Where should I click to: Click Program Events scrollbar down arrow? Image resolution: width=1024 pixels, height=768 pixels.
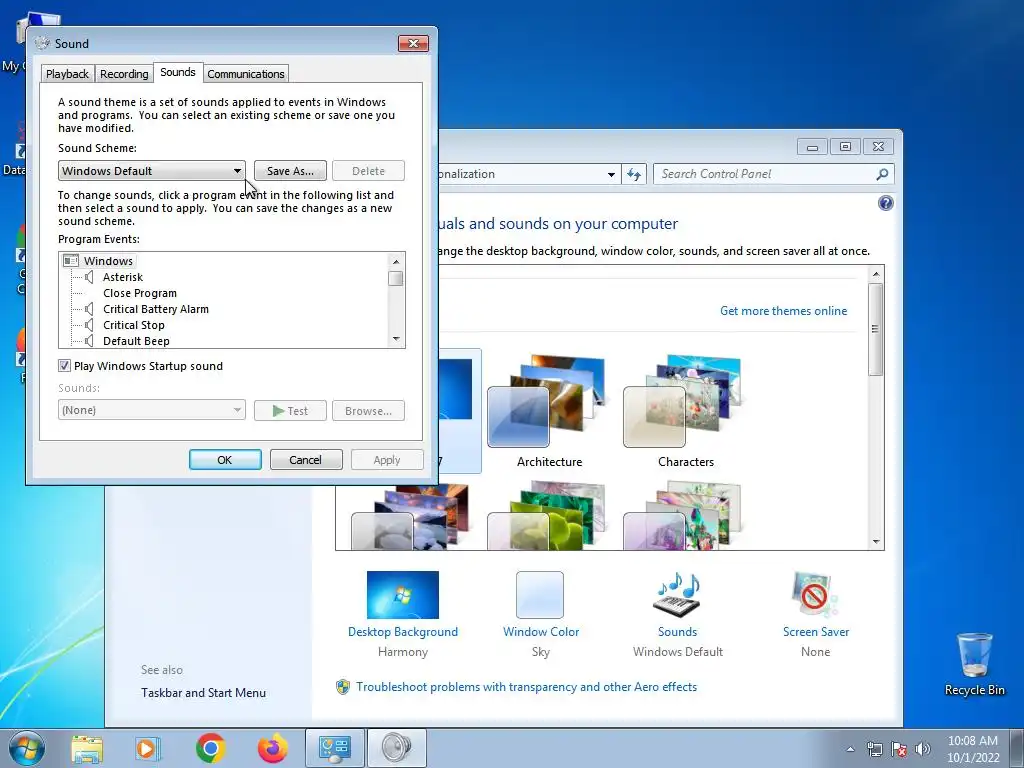click(396, 340)
